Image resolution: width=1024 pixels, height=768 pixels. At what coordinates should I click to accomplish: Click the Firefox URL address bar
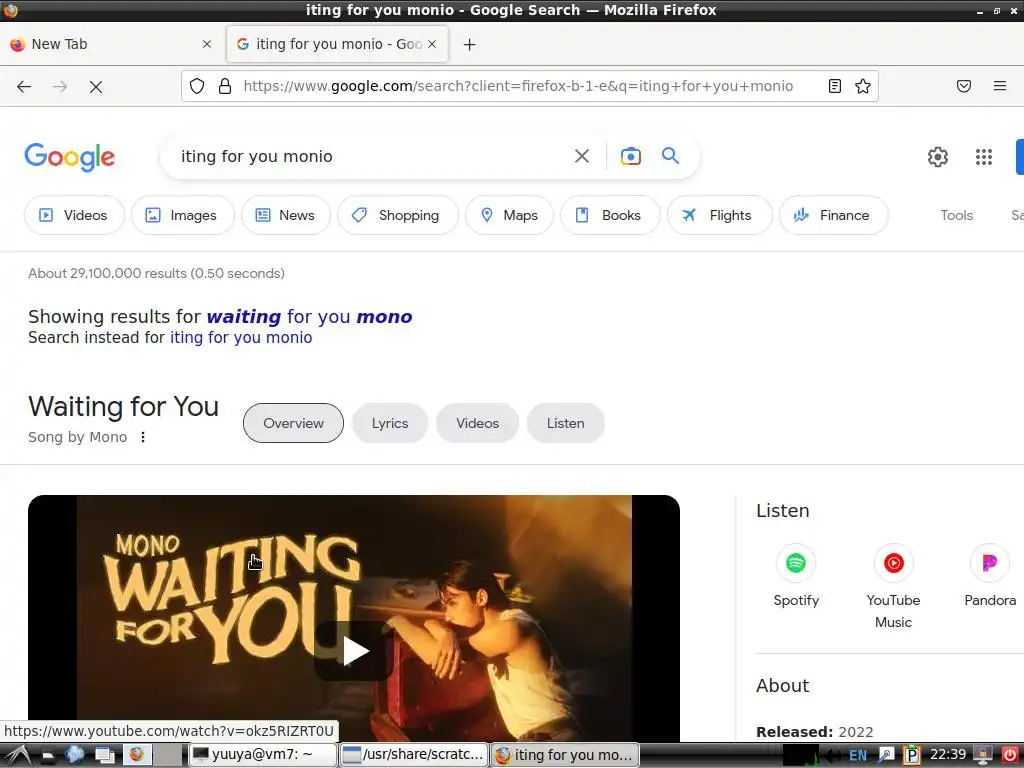coord(518,86)
